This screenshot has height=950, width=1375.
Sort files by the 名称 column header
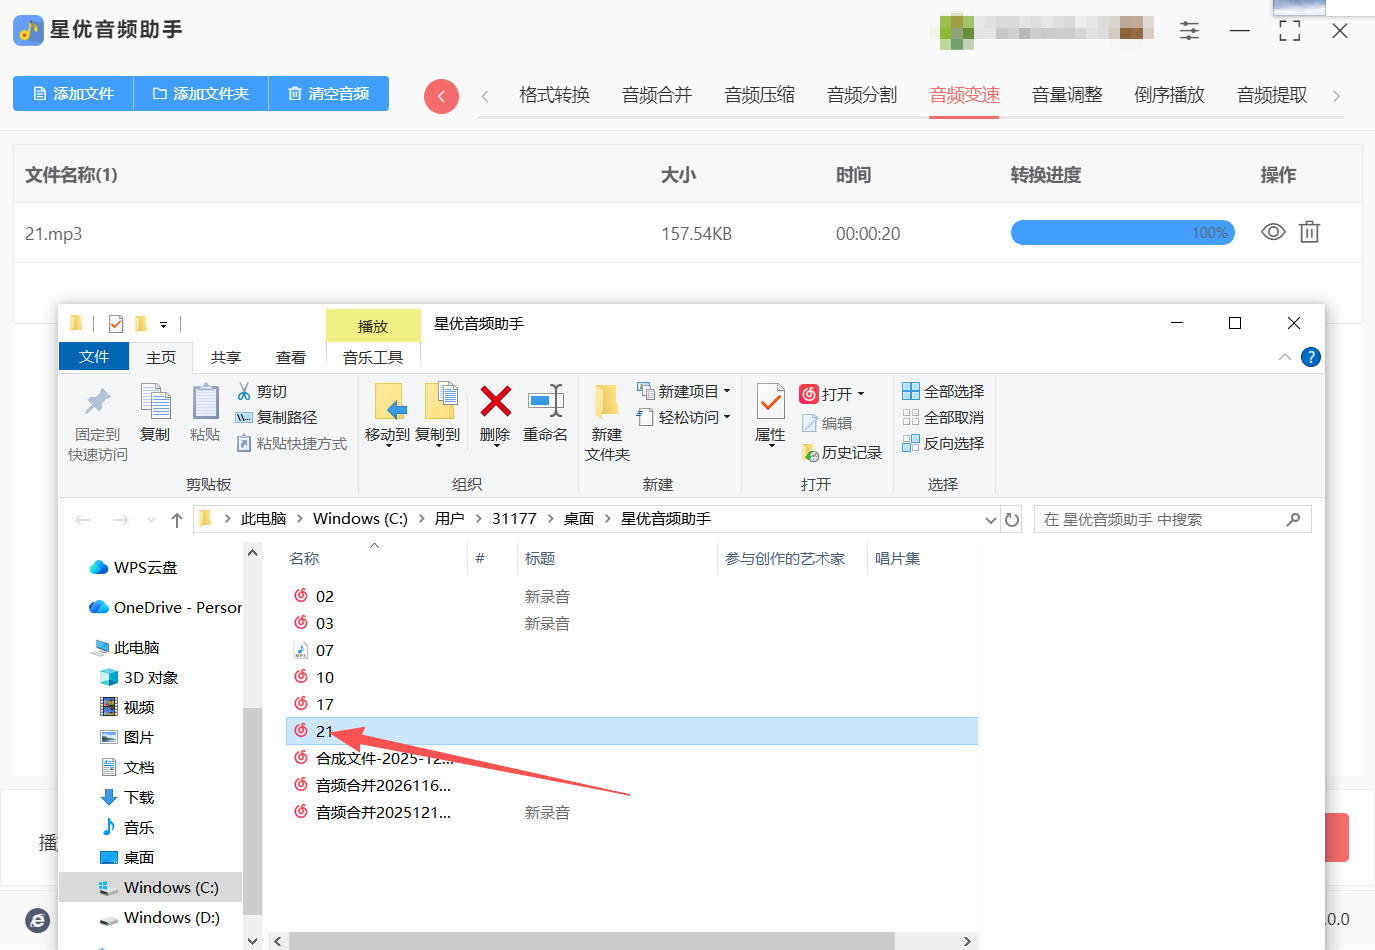pyautogui.click(x=304, y=558)
